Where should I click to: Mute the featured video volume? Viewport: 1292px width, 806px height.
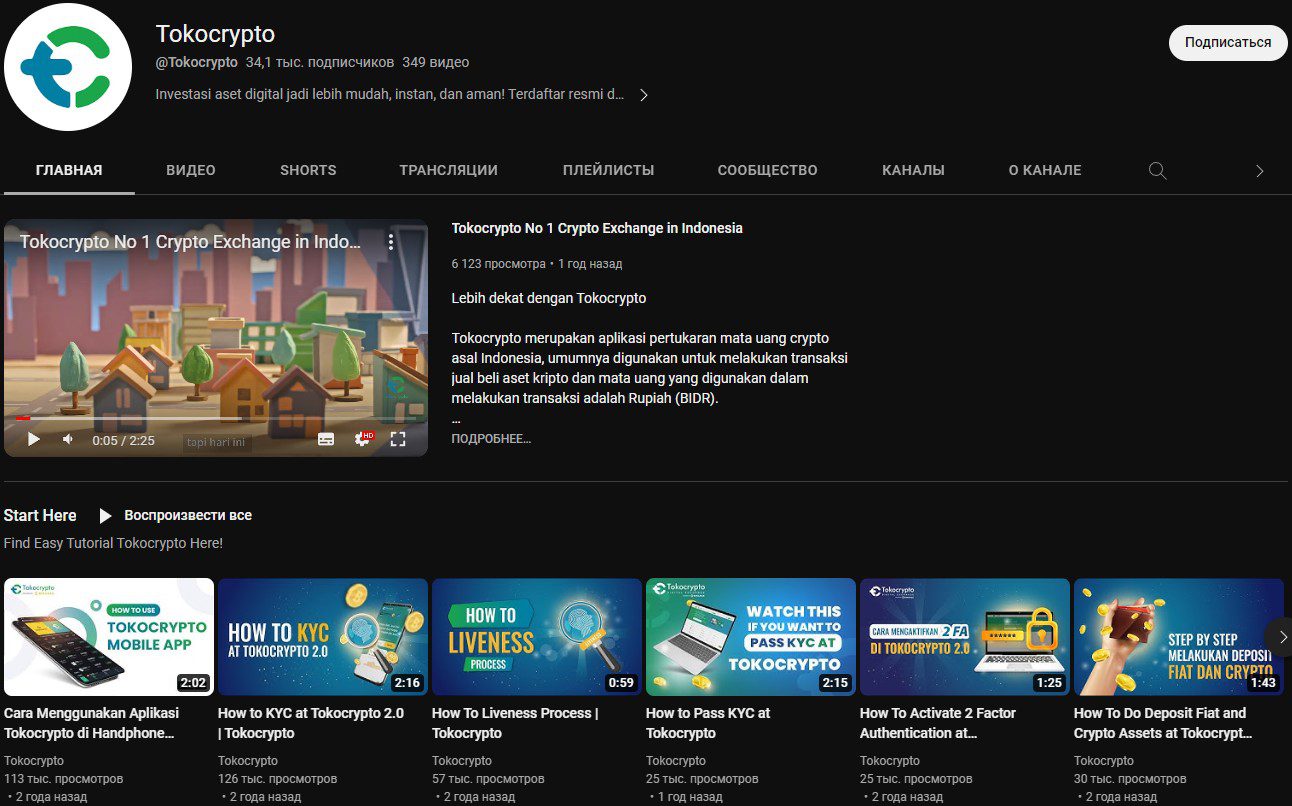68,439
